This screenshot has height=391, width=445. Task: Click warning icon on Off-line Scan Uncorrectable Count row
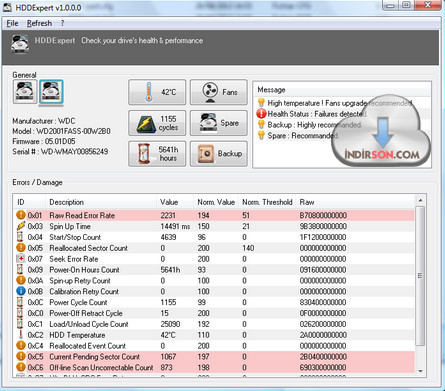[x=21, y=367]
